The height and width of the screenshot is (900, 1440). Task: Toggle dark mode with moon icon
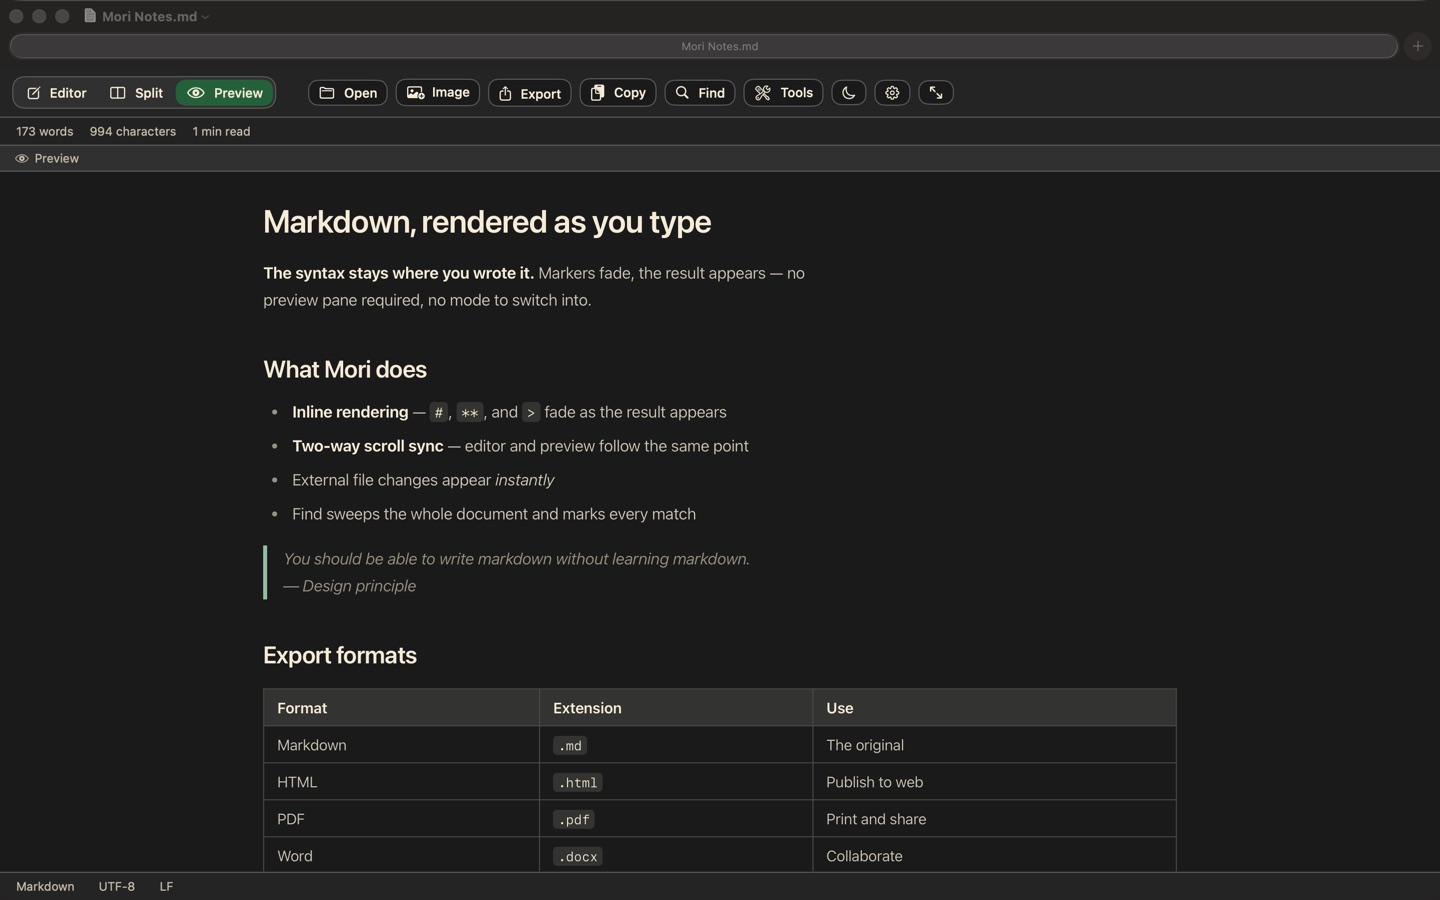pos(849,93)
